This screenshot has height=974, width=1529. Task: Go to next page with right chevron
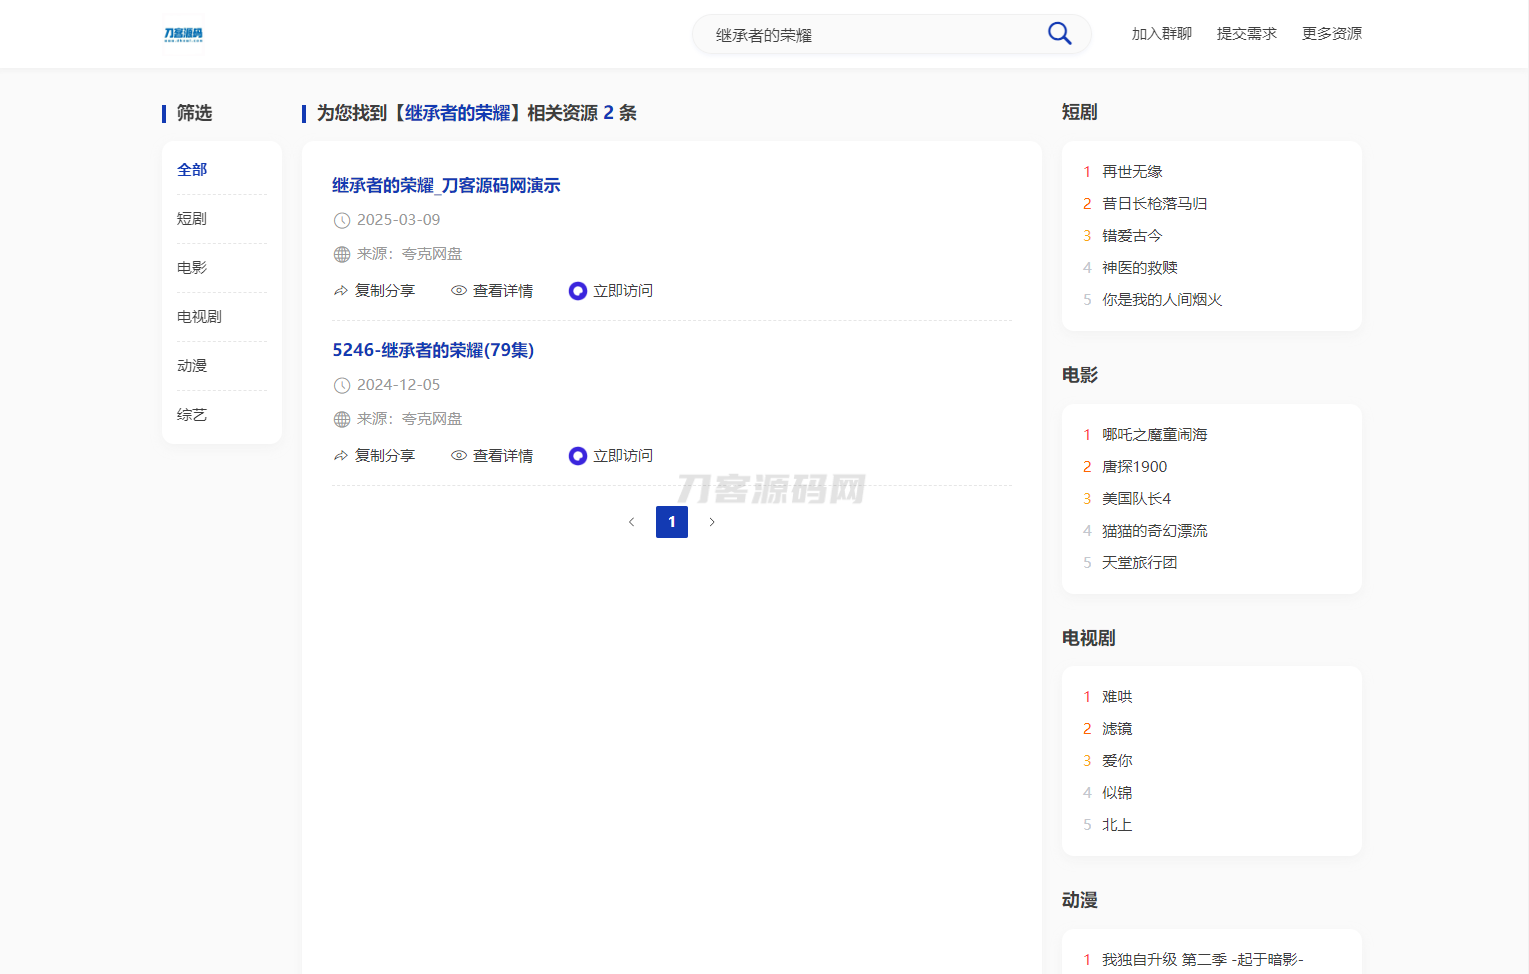point(711,522)
